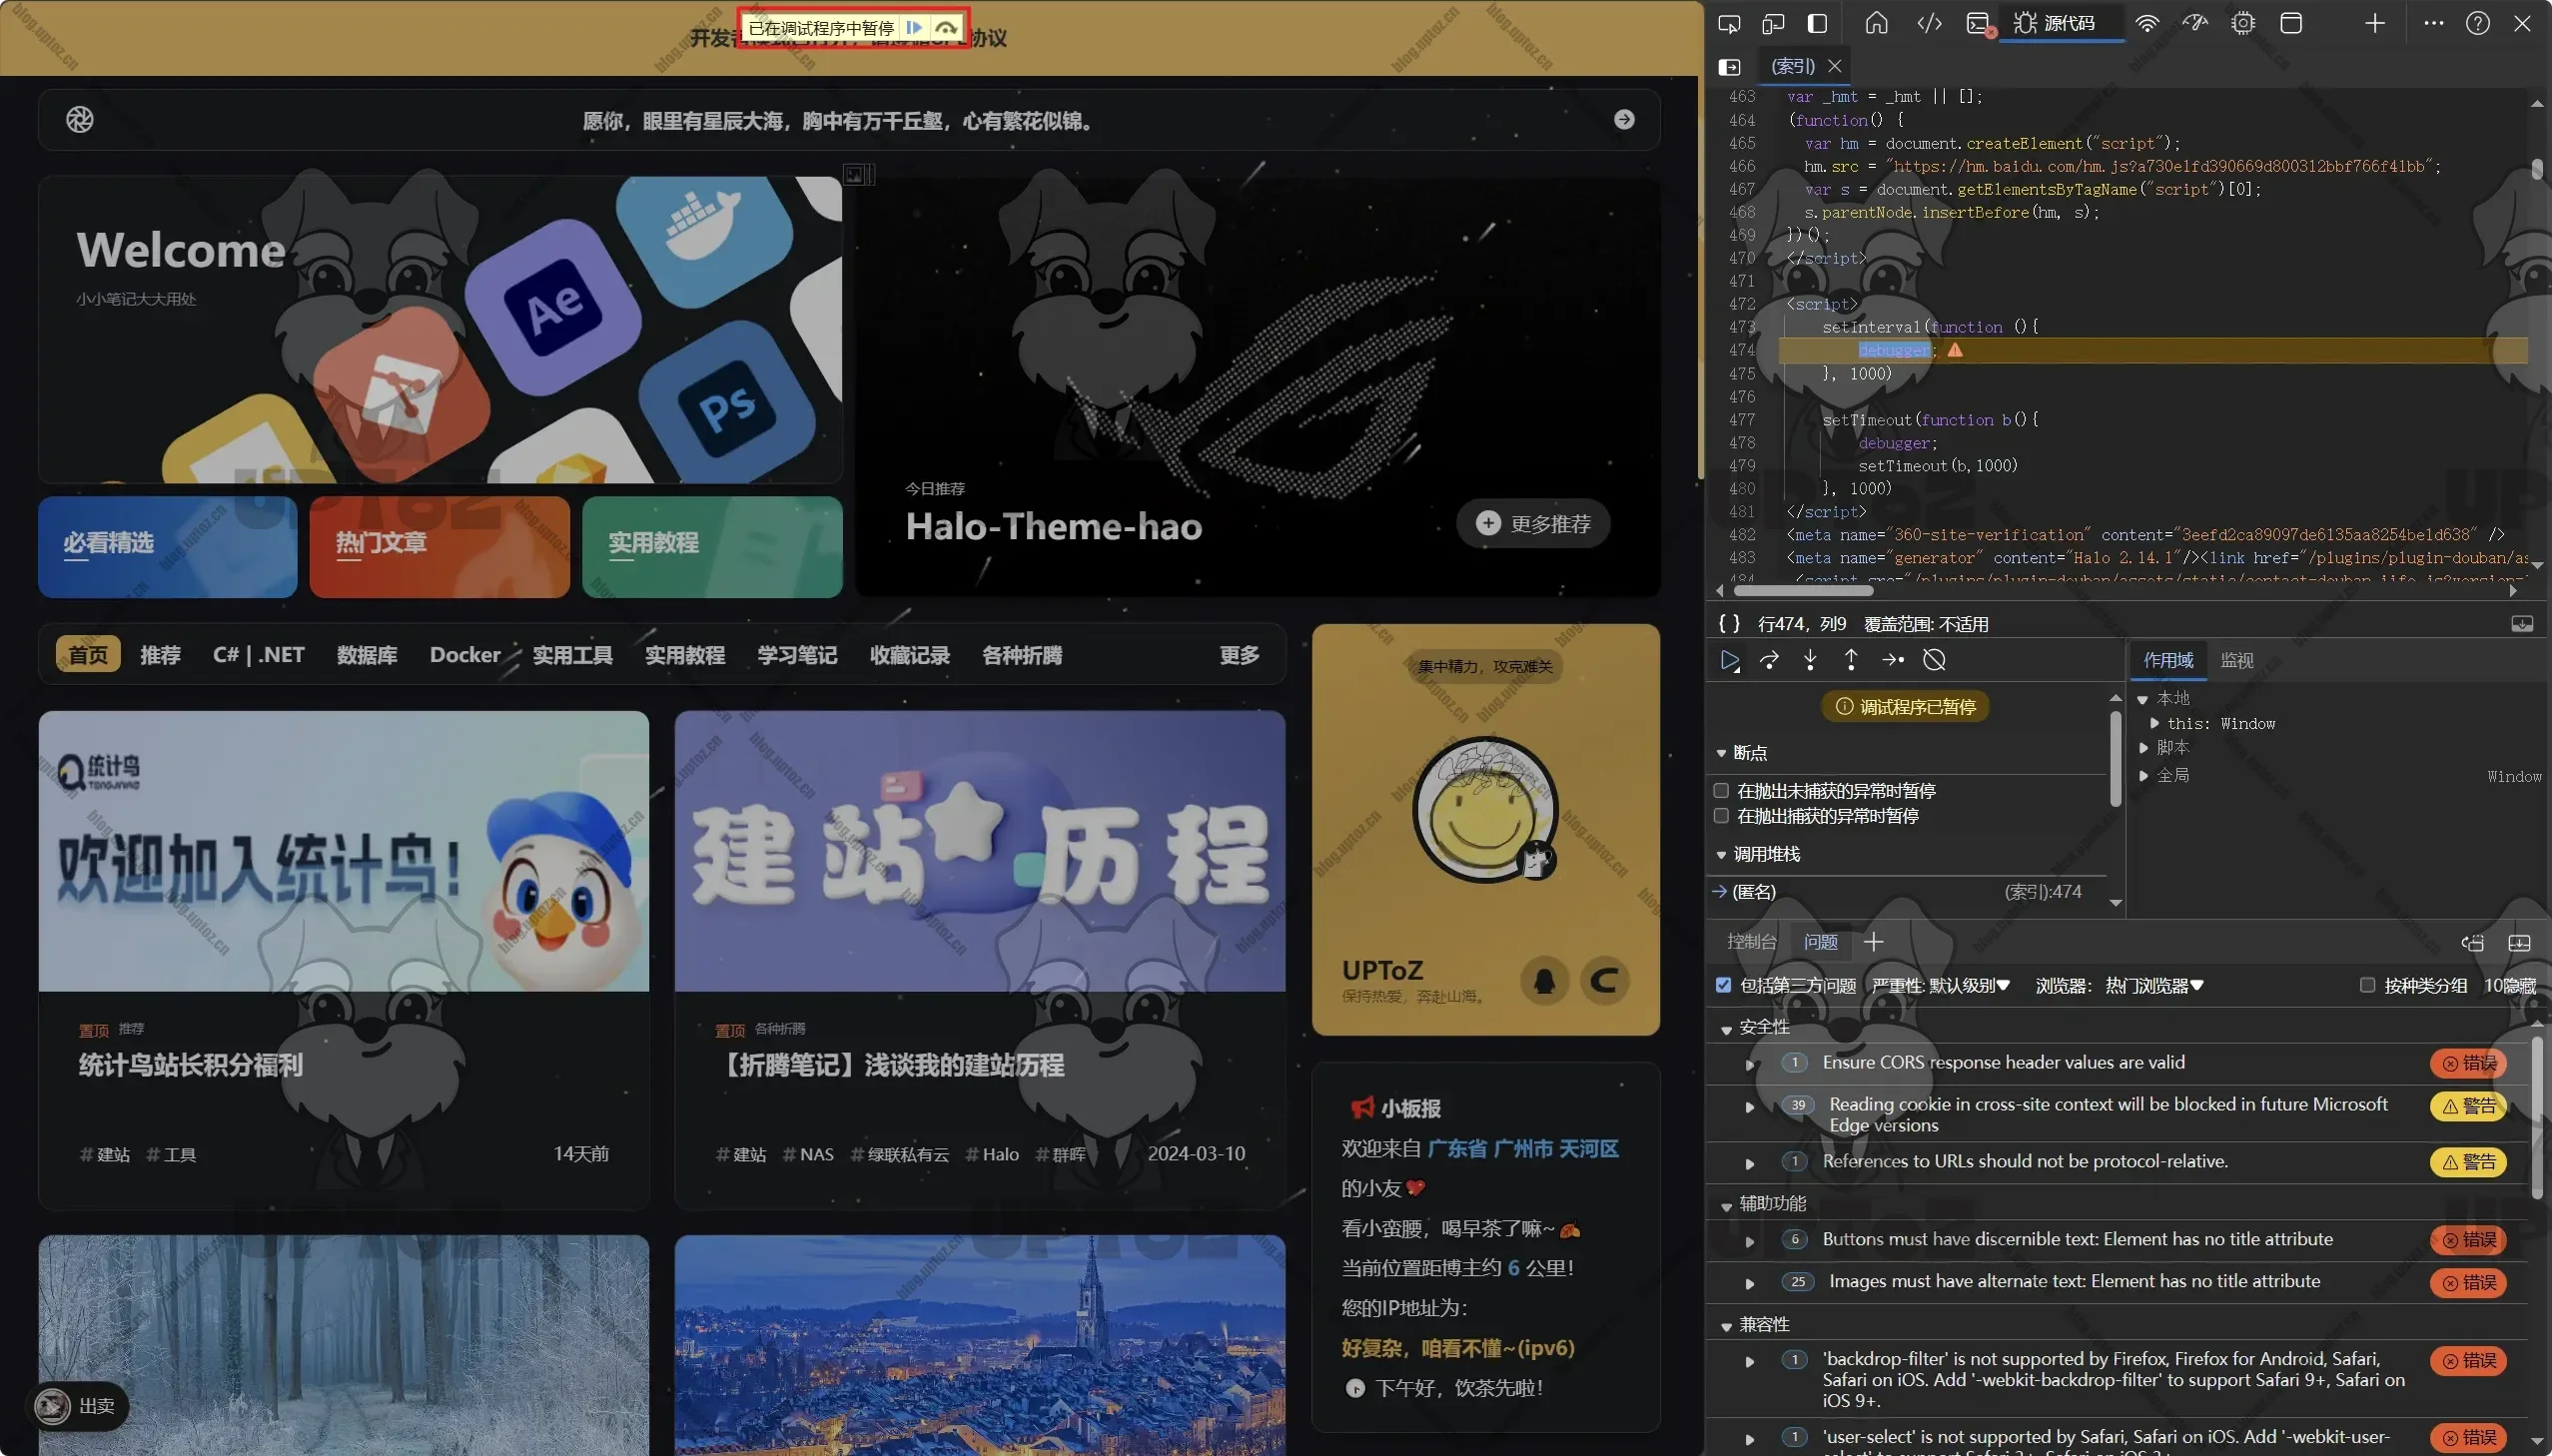Collapse the Accessibility issues group
The height and width of the screenshot is (1456, 2552).
1726,1206
